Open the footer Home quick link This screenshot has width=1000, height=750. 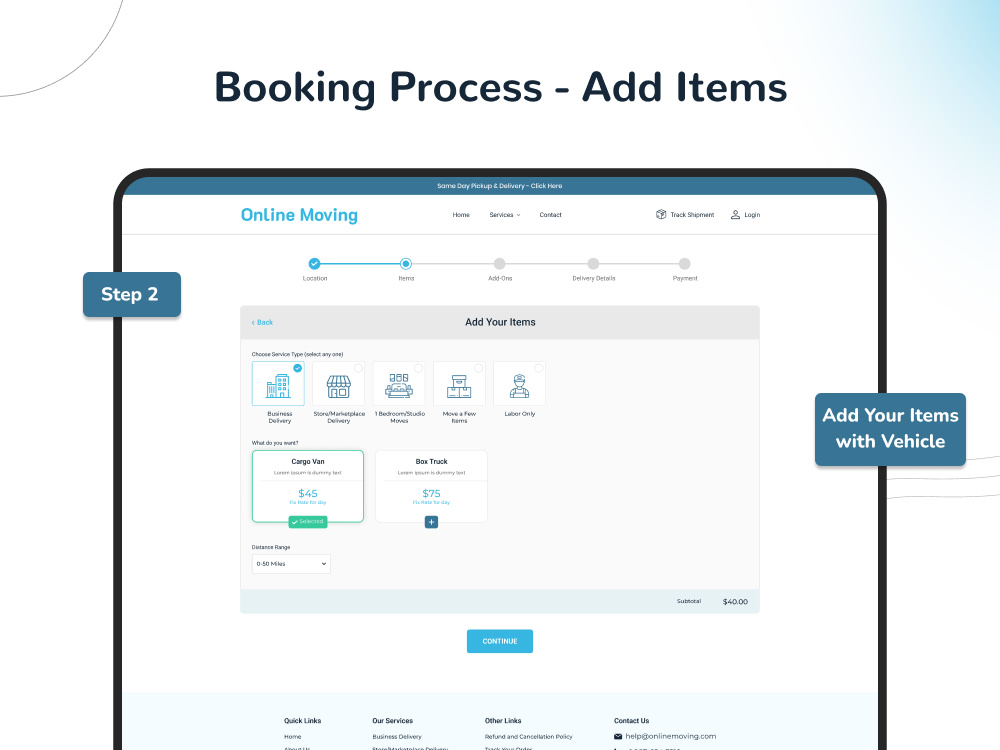point(293,737)
